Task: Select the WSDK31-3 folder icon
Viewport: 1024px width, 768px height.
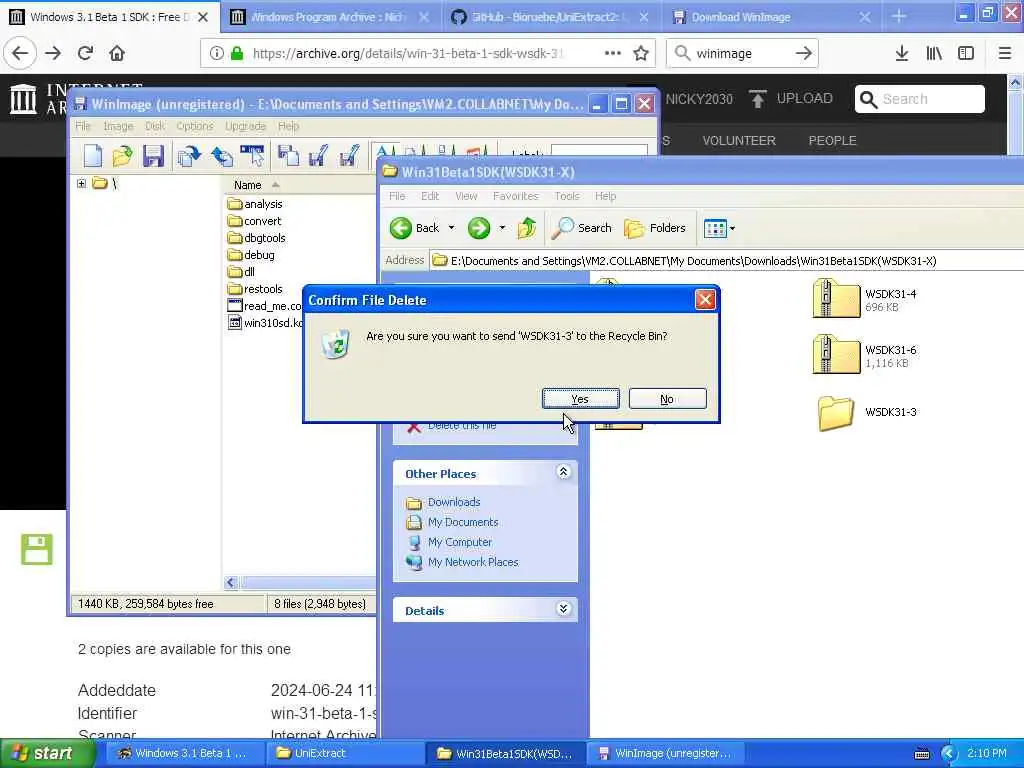Action: pyautogui.click(x=836, y=412)
